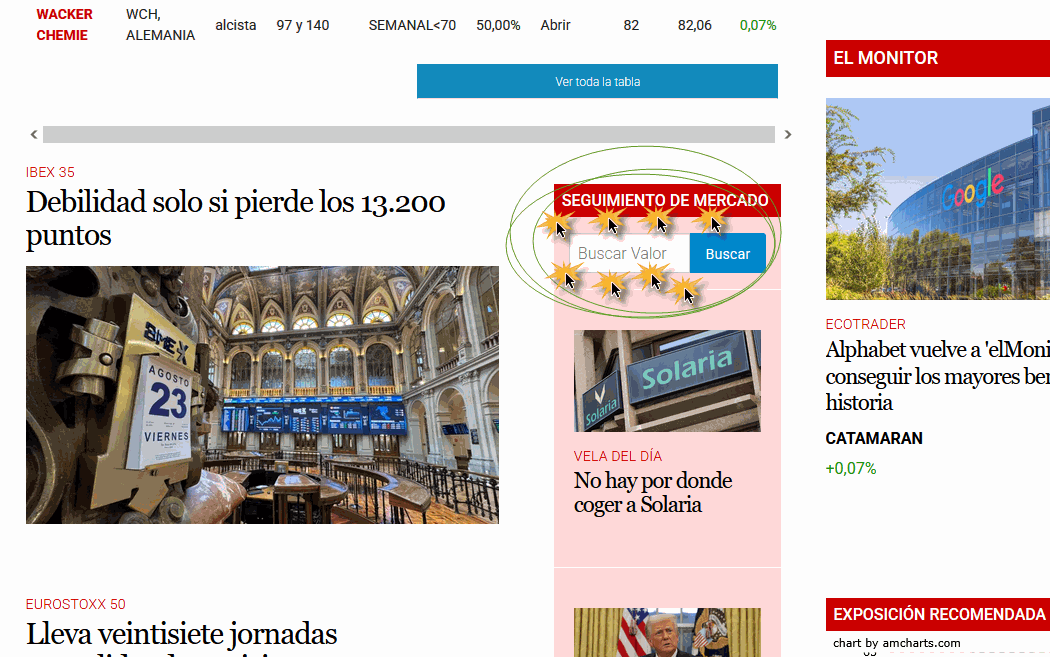Click the EXPOSICIÓN RECOMENDADA header

click(x=938, y=614)
